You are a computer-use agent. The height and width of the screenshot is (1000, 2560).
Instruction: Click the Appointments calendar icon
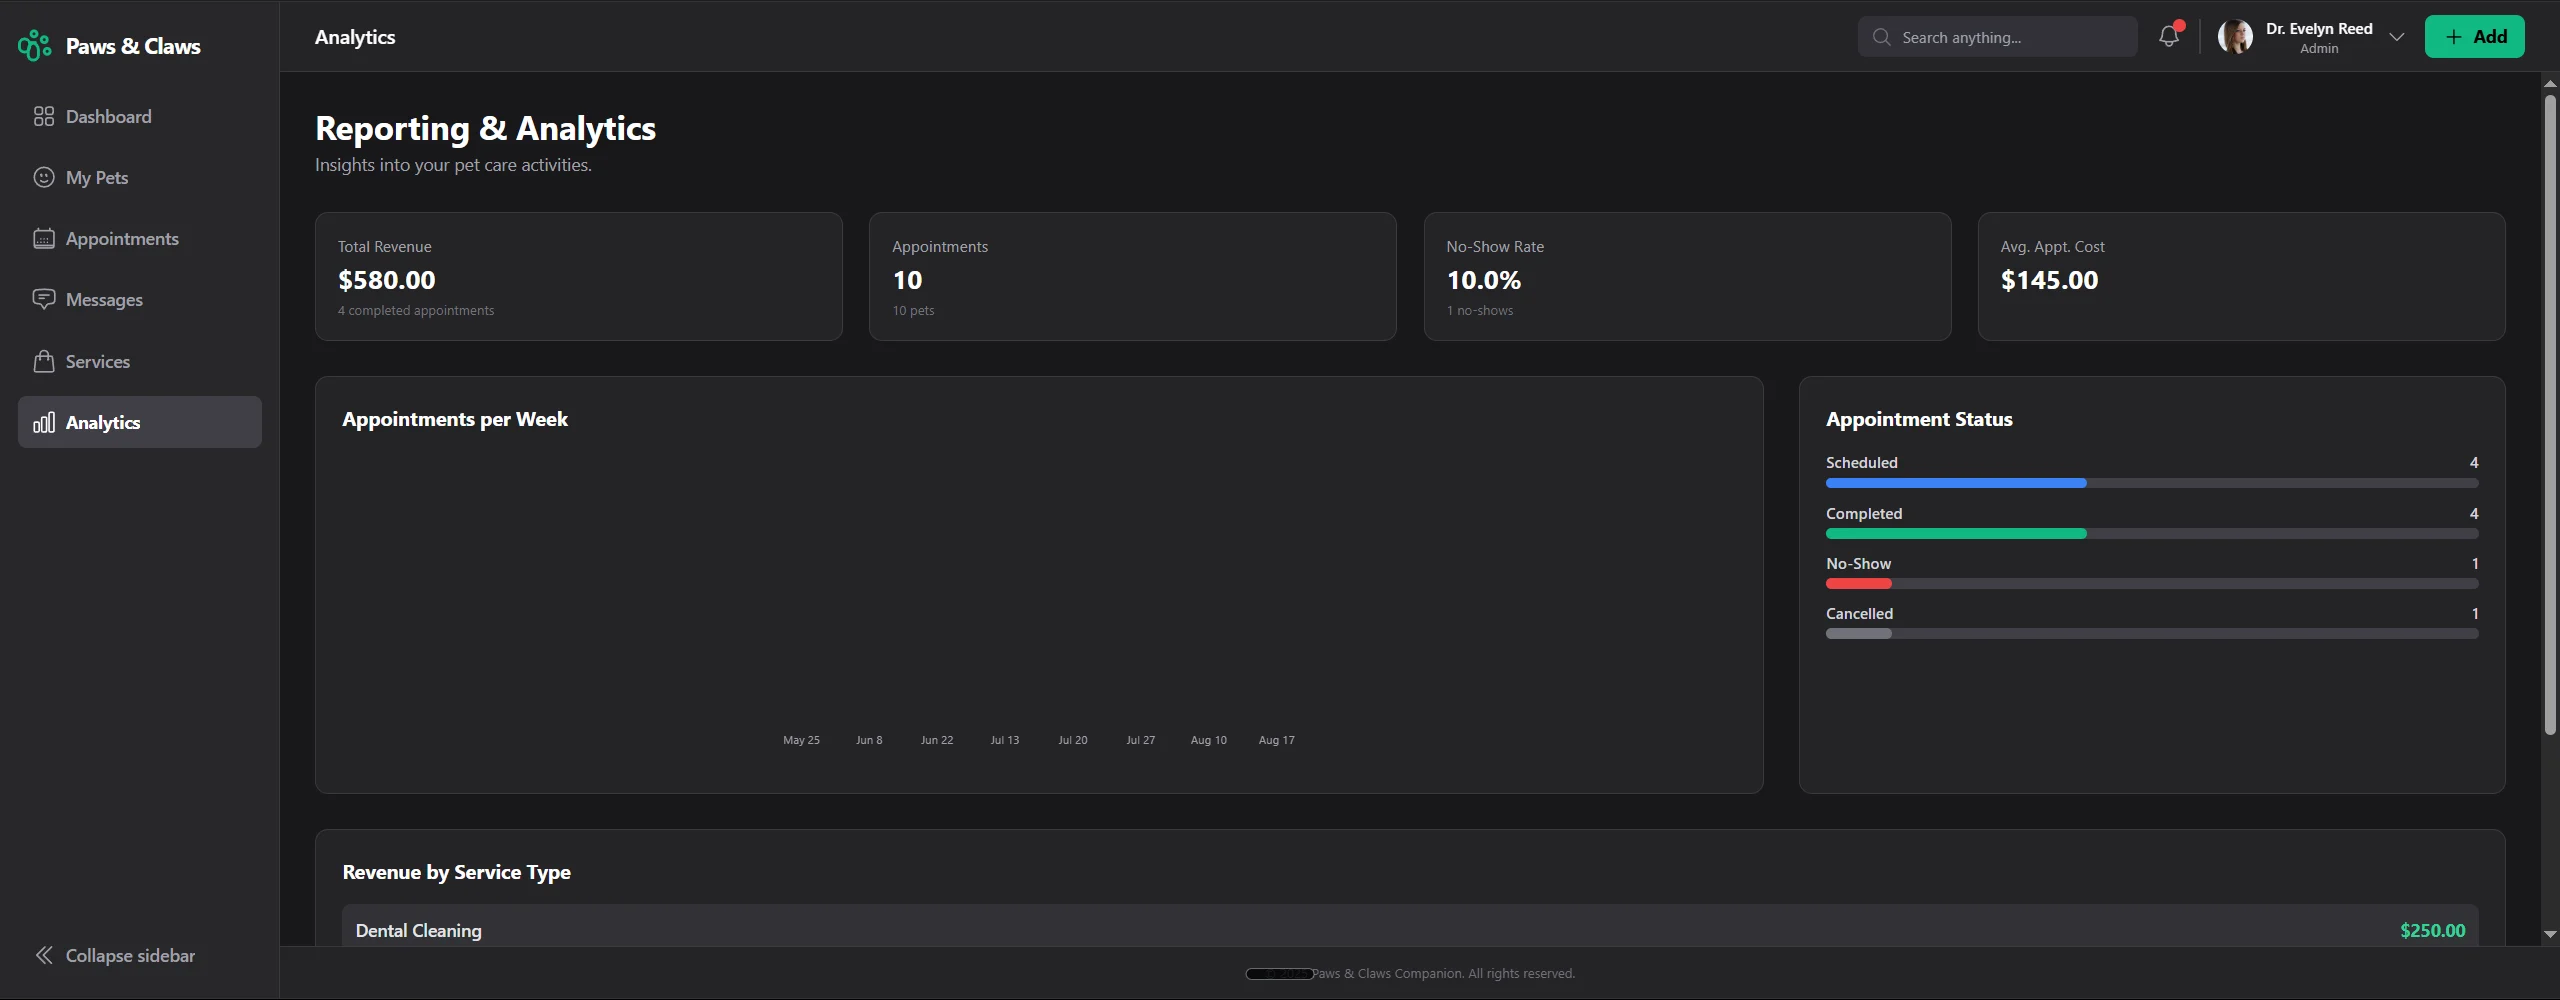[x=43, y=239]
